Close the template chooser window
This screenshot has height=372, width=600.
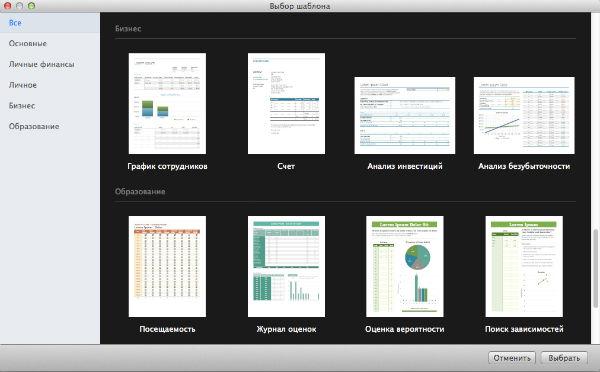pos(7,6)
